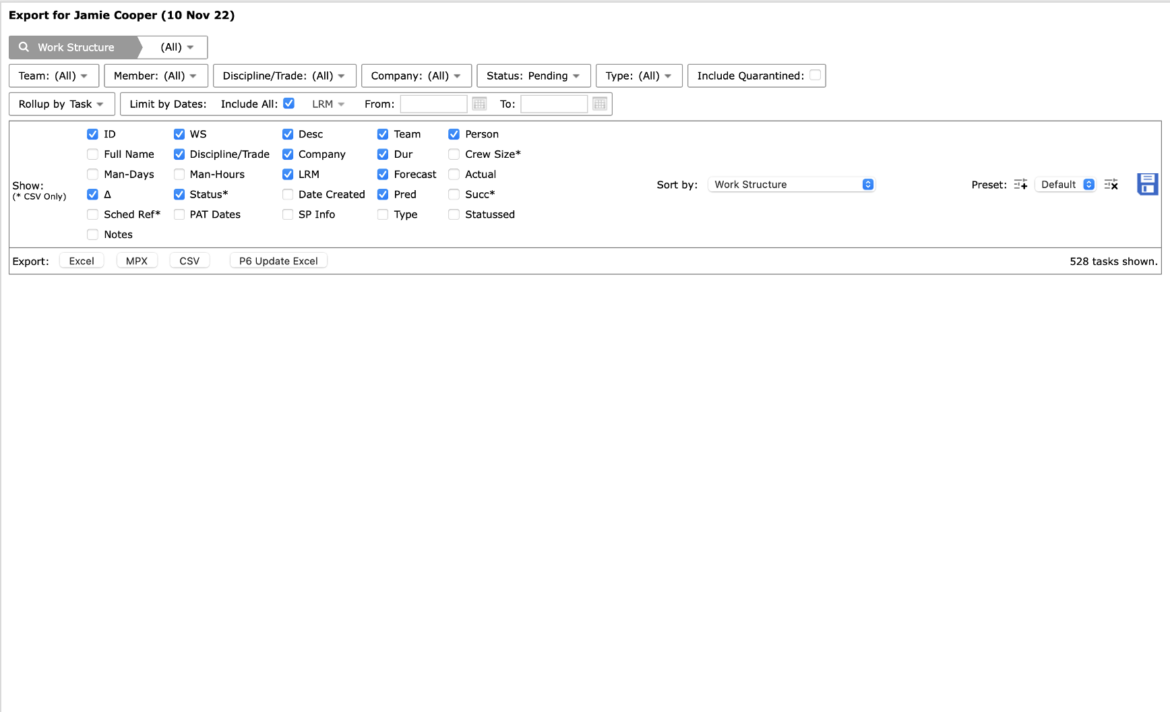
Task: Click the add preset icon
Action: [1020, 184]
